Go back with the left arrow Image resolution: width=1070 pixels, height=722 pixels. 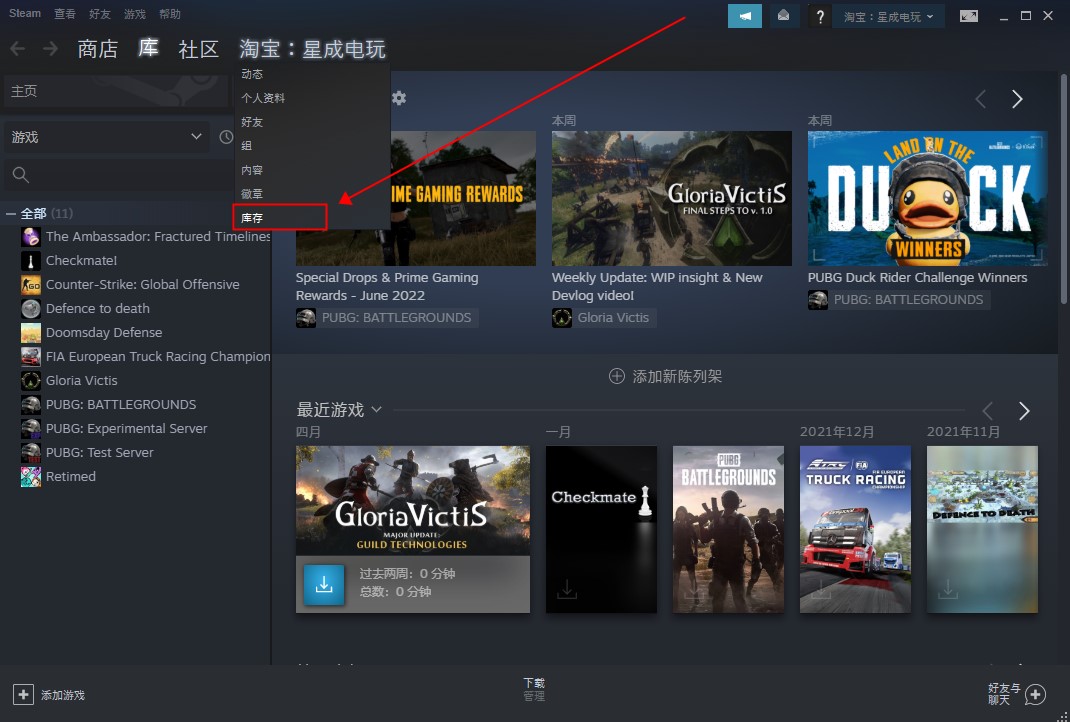tap(18, 48)
